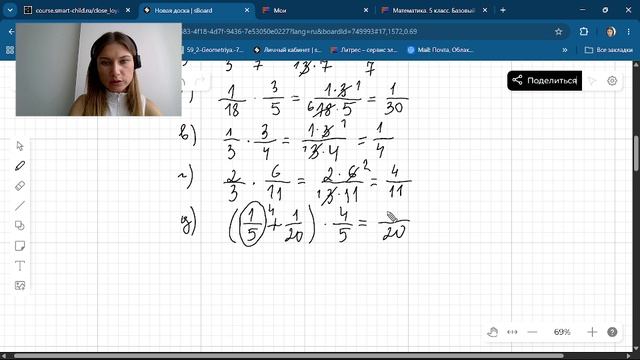
Task: Select the Pen drawing tool
Action: tap(20, 166)
